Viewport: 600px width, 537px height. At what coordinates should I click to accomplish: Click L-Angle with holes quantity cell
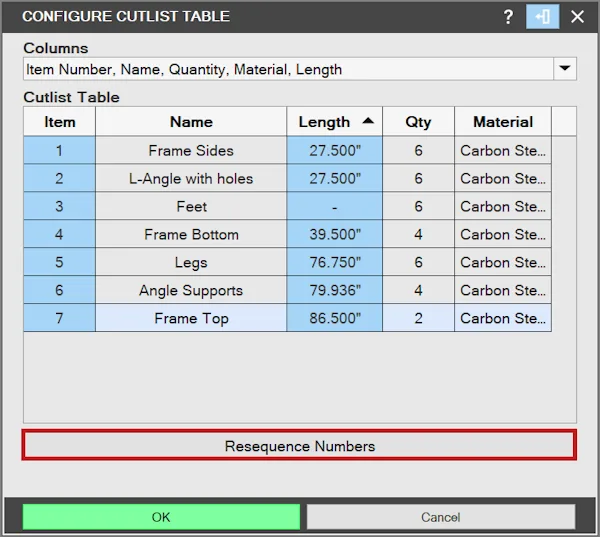click(418, 178)
